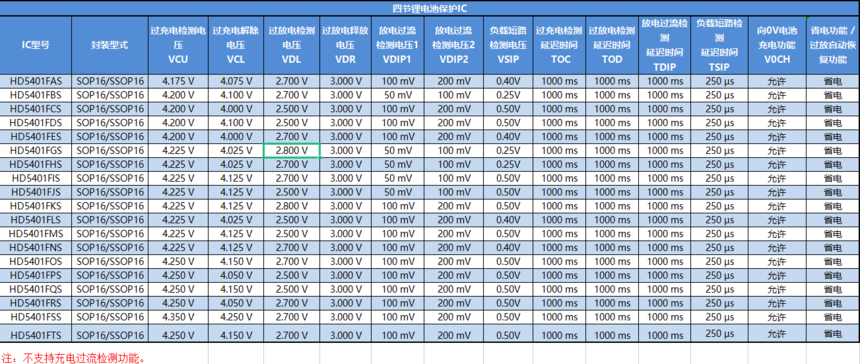Click the 4.350 V cell in HD5401FSS row
This screenshot has height=364, width=860.
point(178,317)
